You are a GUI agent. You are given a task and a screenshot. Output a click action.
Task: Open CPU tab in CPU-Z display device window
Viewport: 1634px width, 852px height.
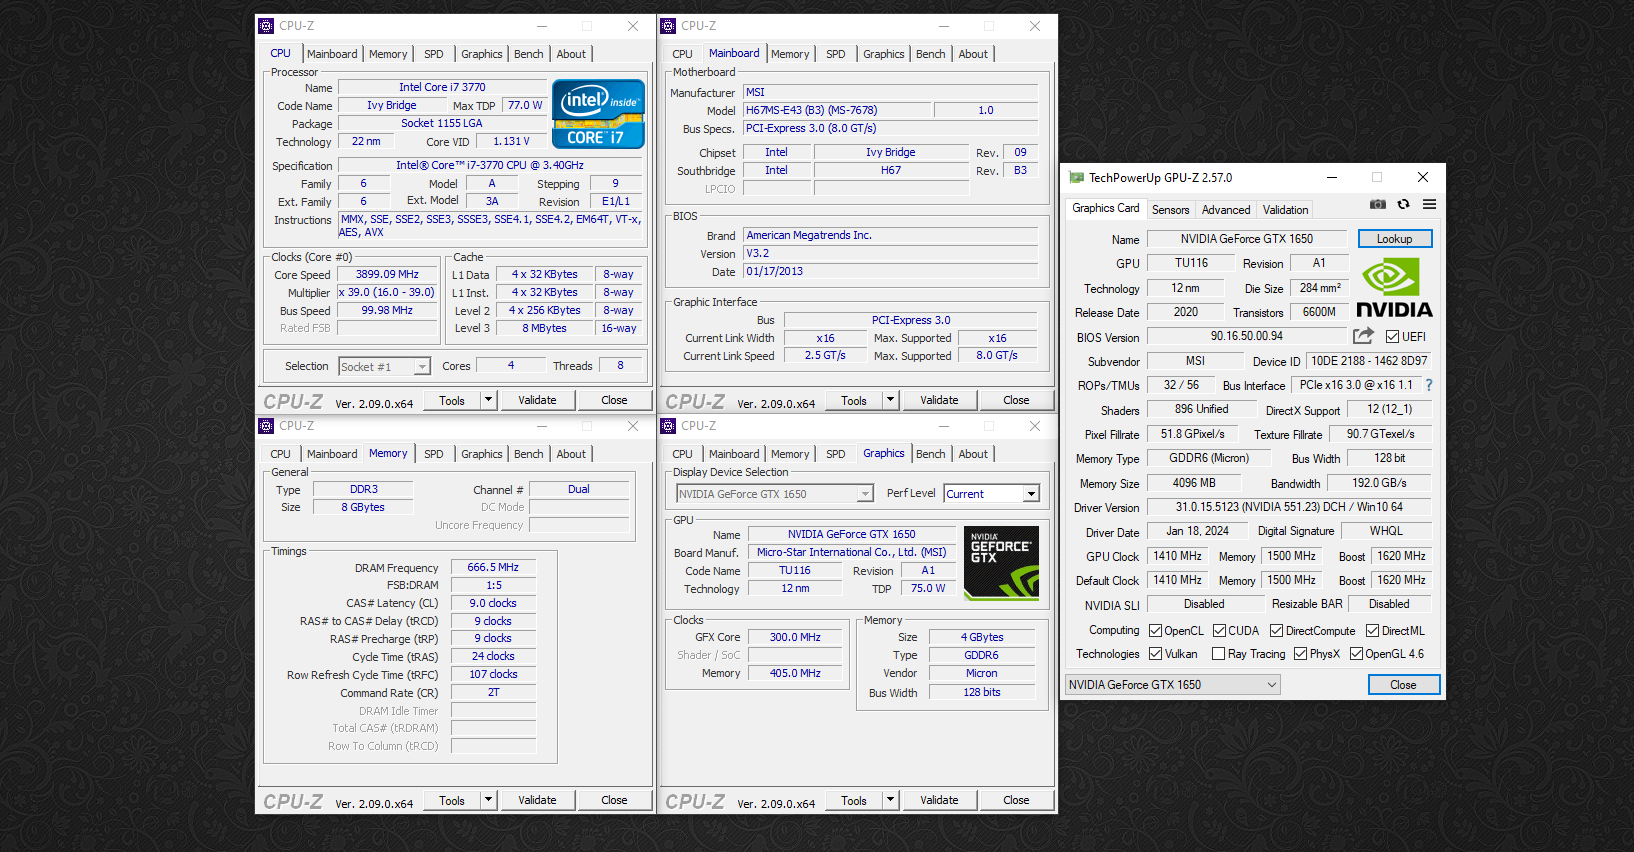coord(682,454)
